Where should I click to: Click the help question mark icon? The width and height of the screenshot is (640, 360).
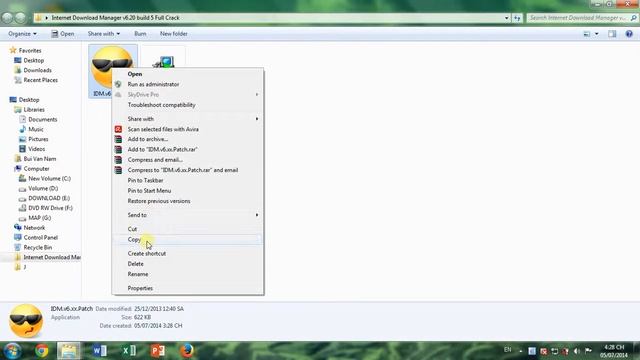629,34
